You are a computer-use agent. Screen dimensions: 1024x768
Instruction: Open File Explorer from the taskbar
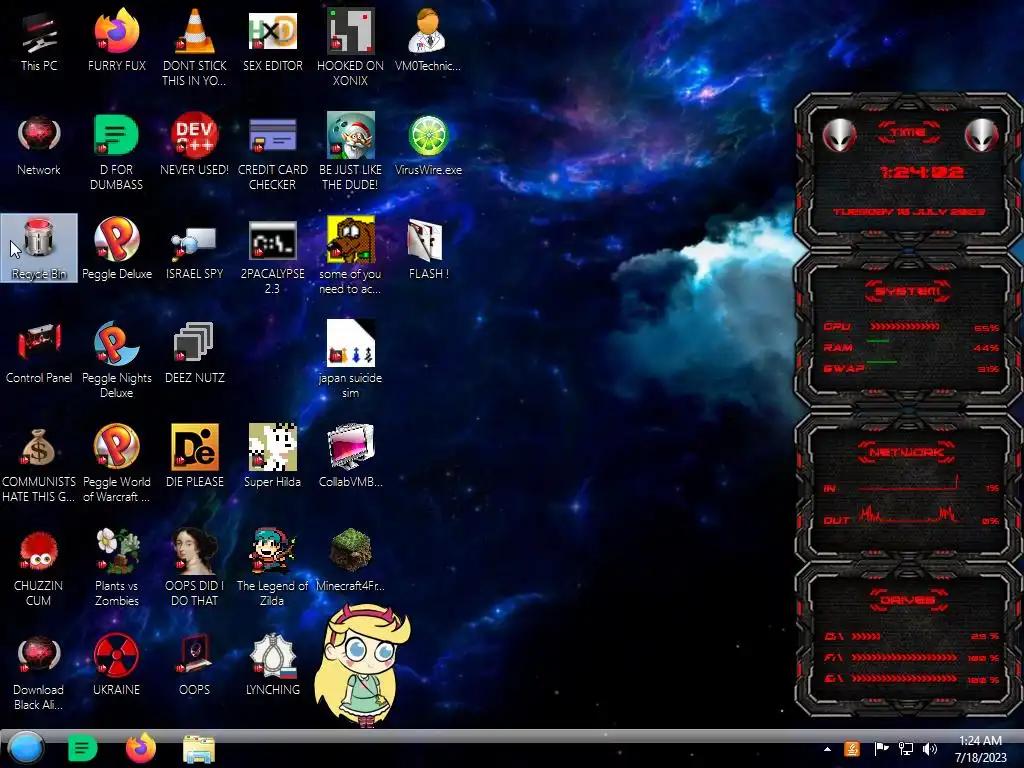click(x=199, y=749)
